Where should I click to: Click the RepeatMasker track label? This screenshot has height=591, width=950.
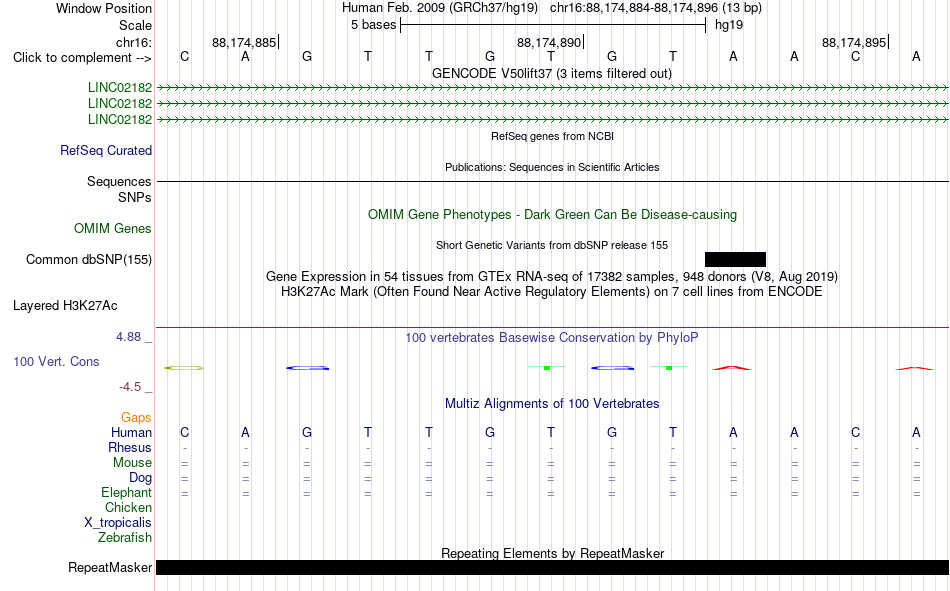(110, 567)
